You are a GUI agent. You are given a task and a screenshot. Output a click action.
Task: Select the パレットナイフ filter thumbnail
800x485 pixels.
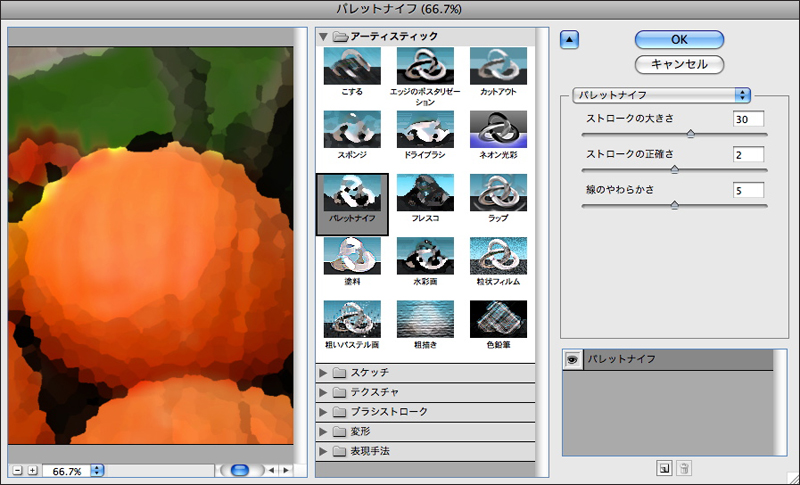tap(352, 193)
